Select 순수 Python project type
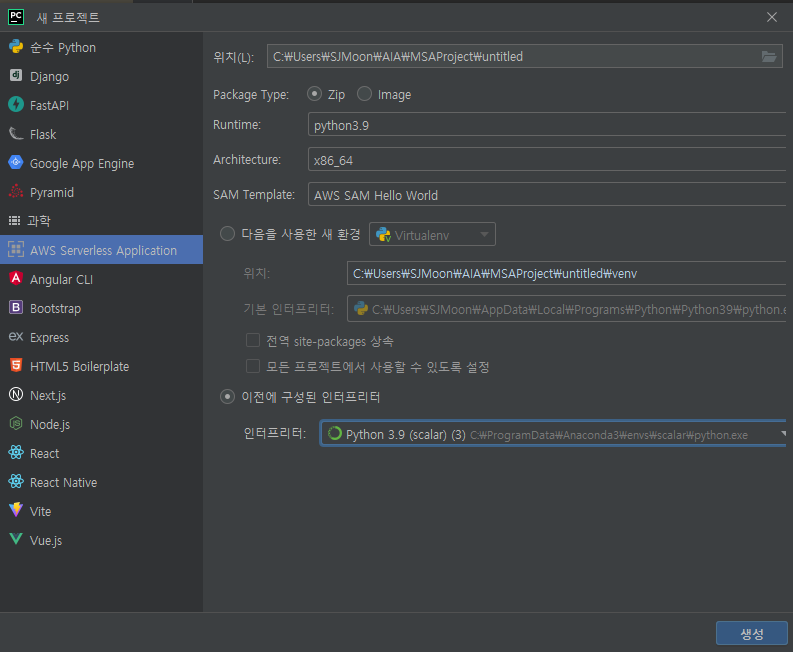793x652 pixels. coord(101,47)
